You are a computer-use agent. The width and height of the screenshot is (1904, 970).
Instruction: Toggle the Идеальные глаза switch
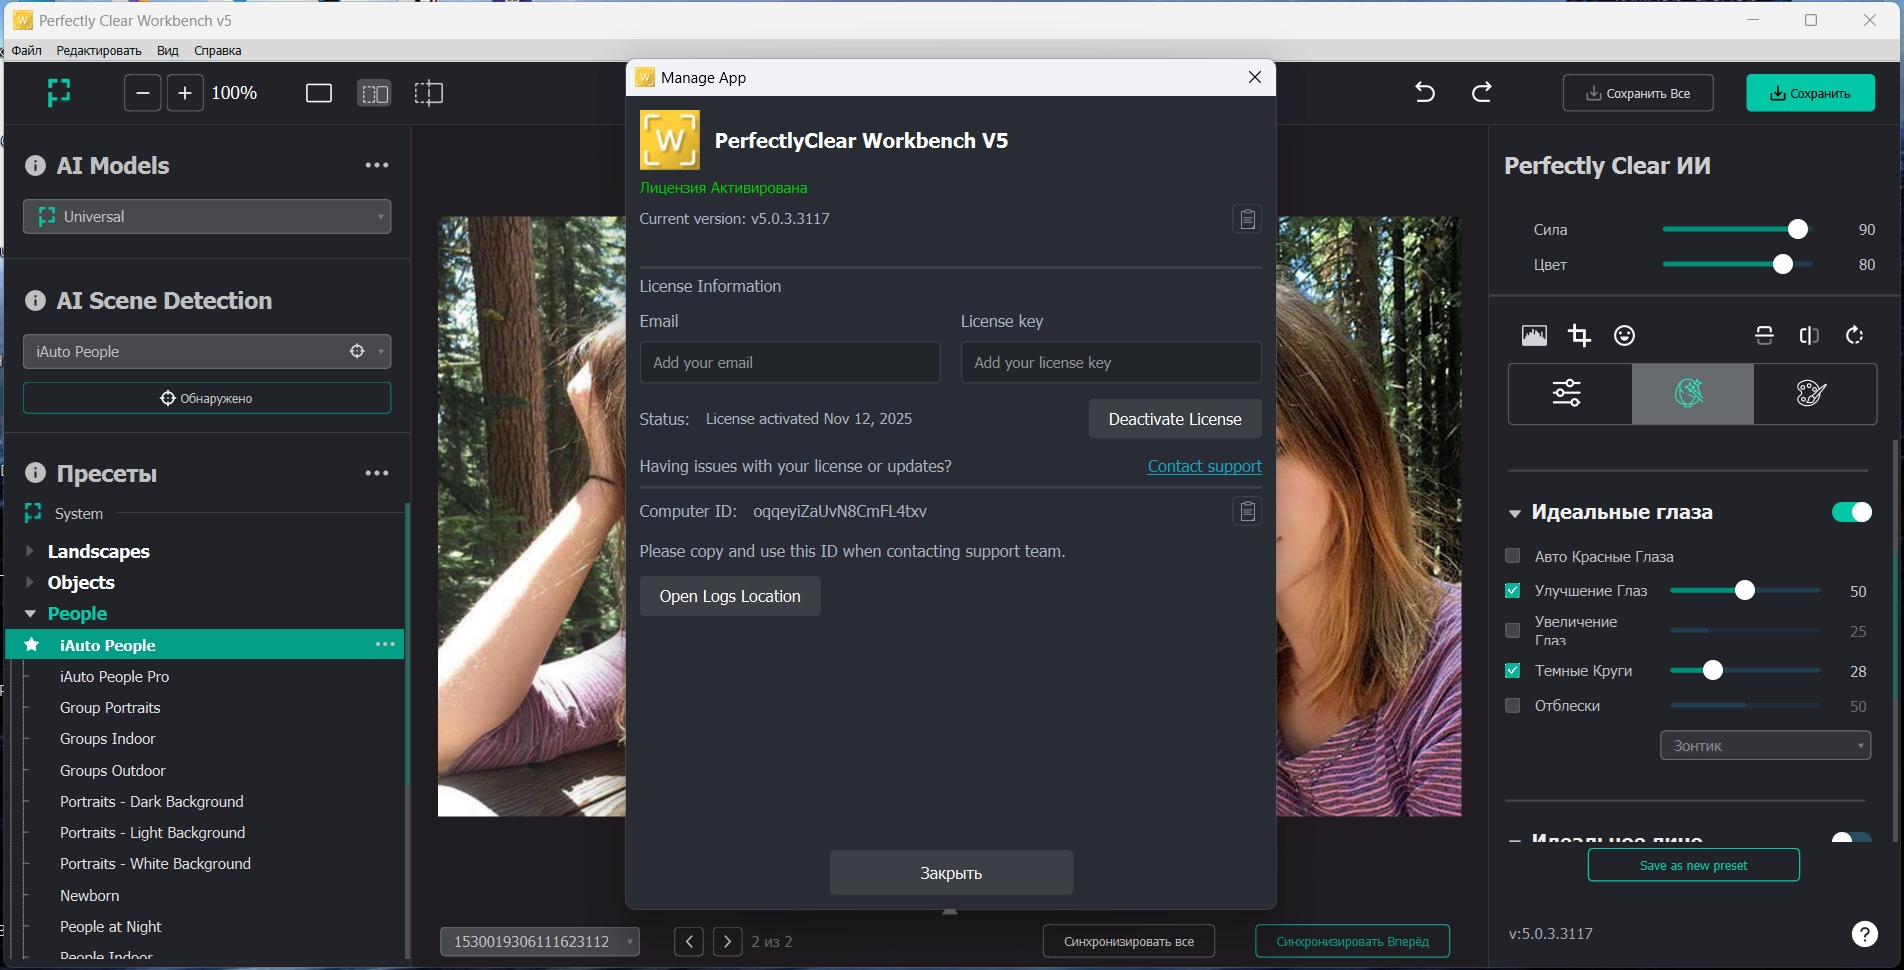coord(1851,512)
